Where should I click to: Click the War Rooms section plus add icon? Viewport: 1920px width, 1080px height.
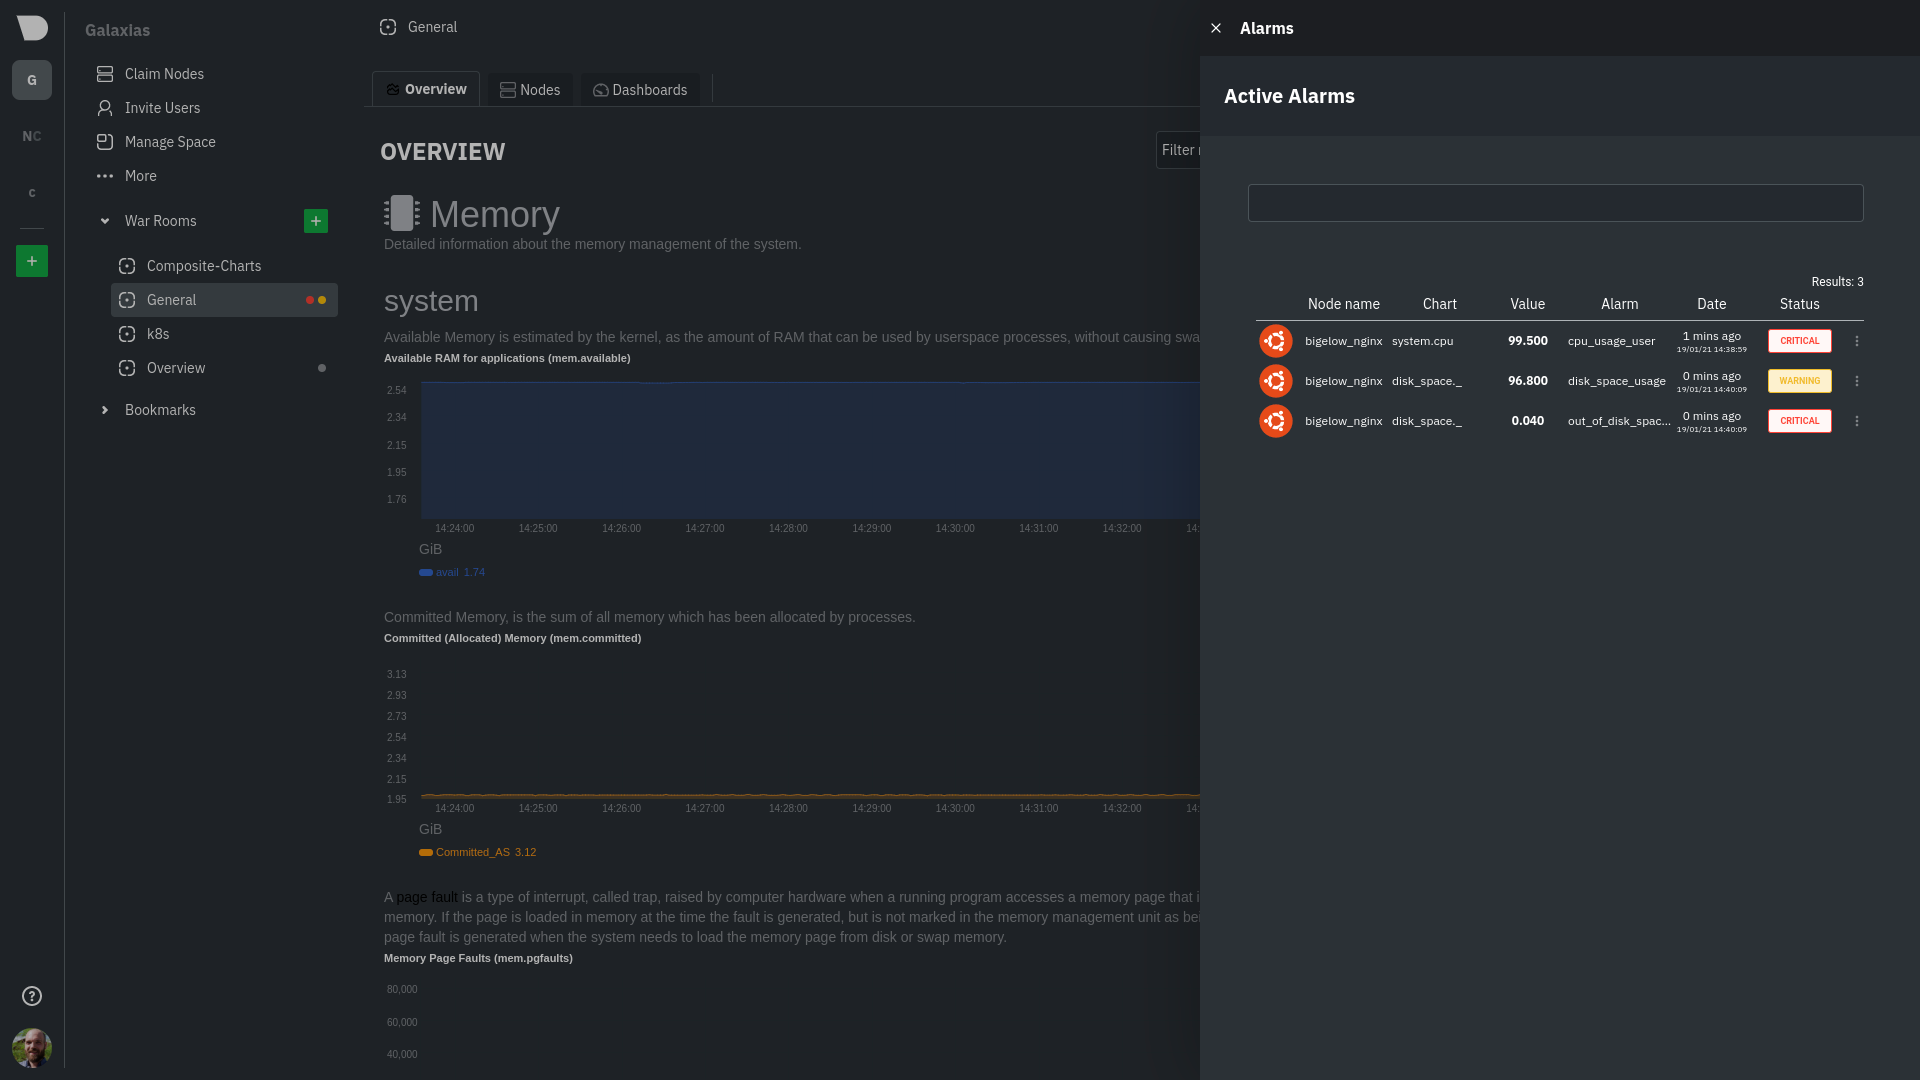315,220
